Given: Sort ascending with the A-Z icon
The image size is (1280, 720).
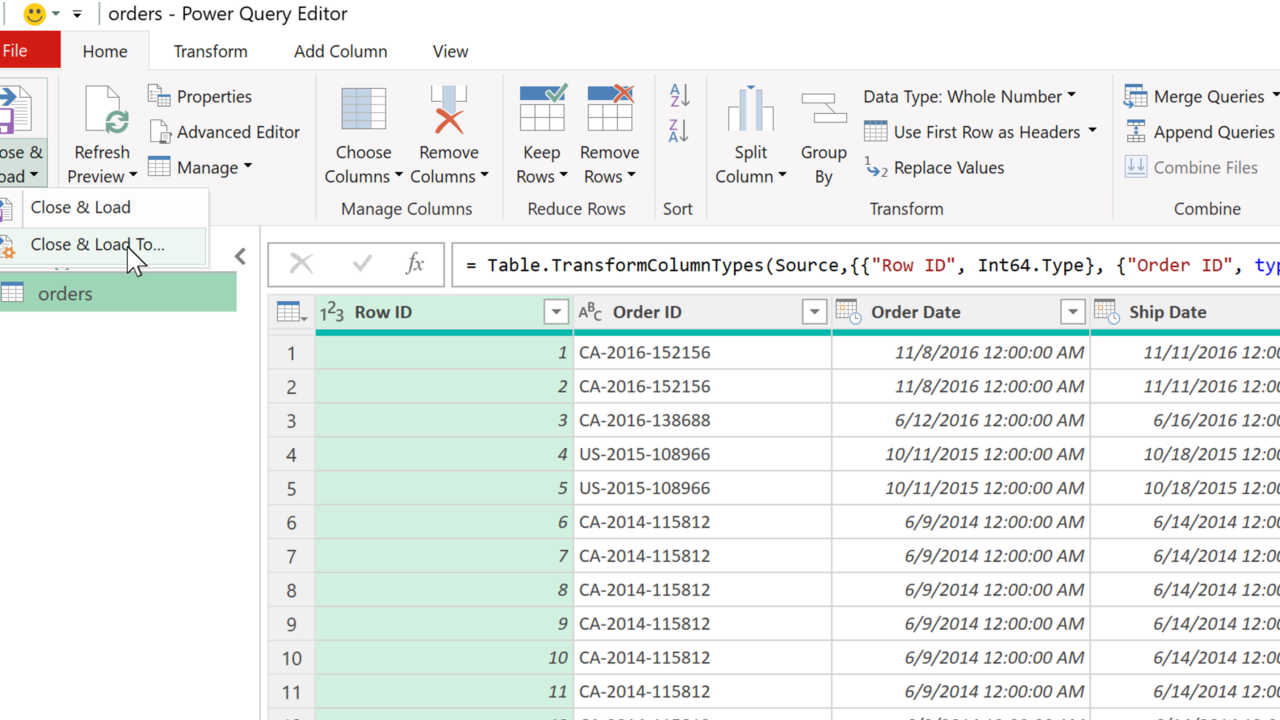Looking at the screenshot, I should [679, 96].
